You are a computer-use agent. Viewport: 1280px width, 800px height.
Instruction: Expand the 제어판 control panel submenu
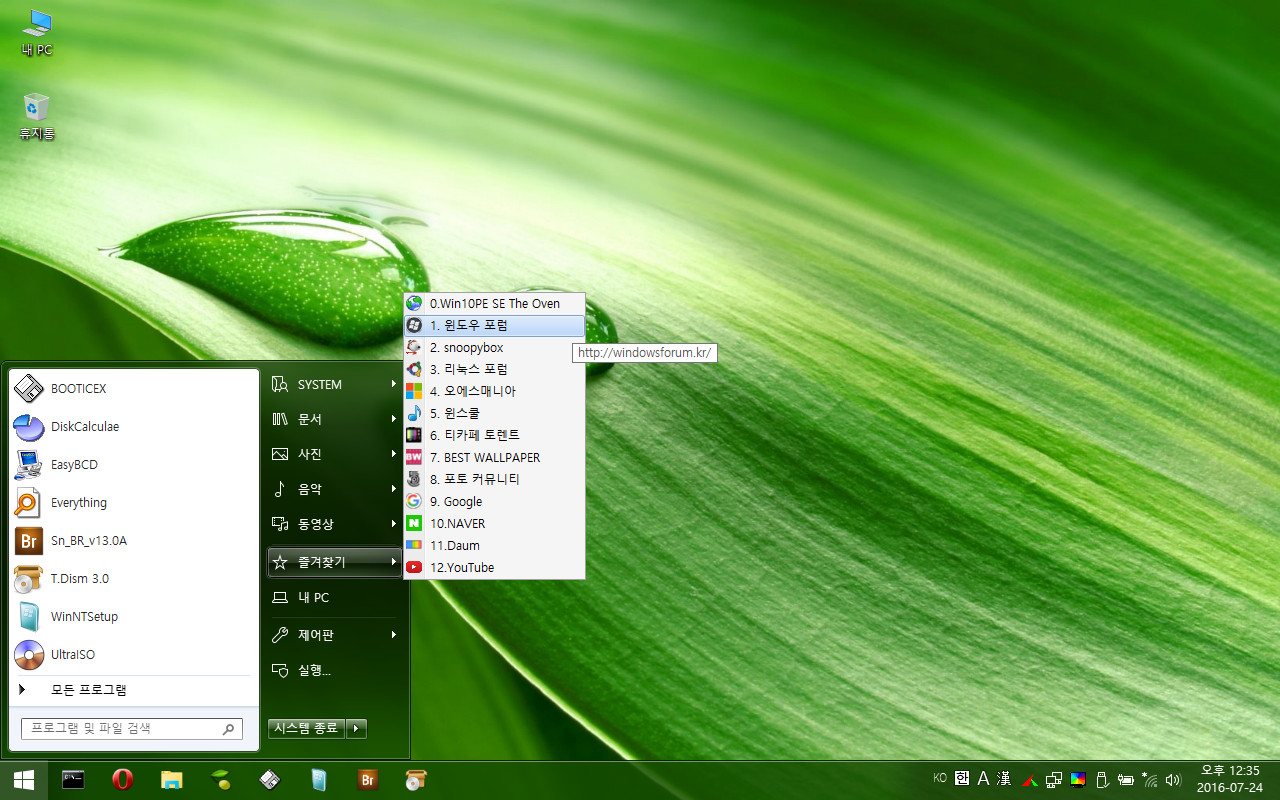point(335,634)
